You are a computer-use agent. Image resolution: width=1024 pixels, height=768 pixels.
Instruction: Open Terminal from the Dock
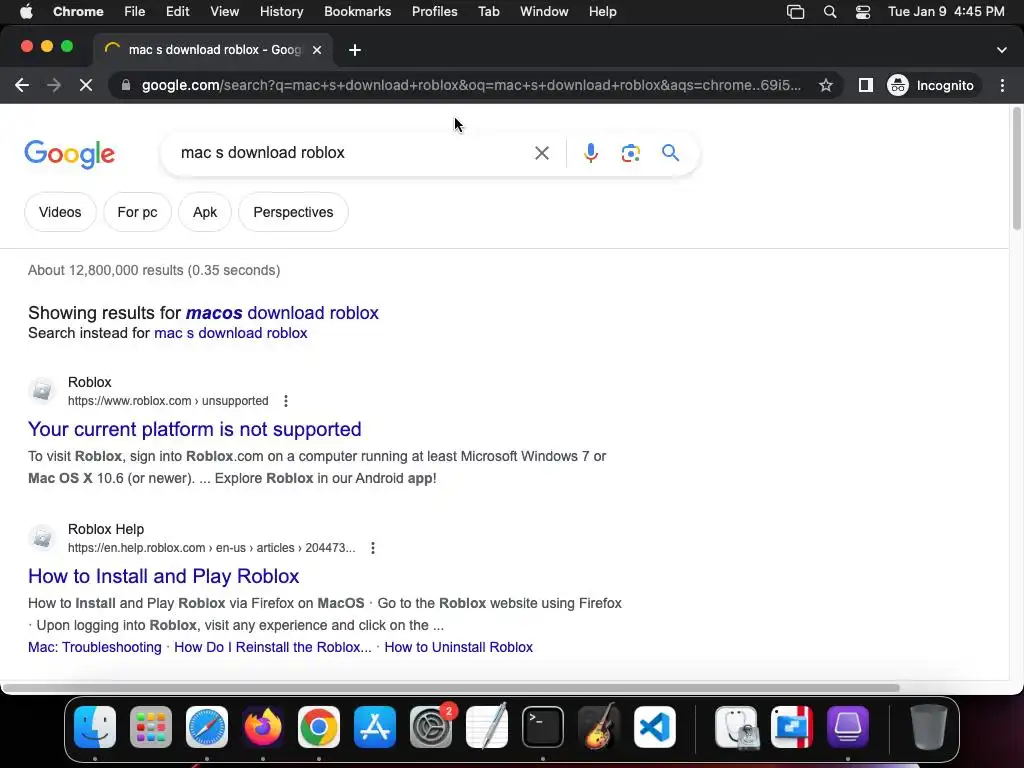pyautogui.click(x=543, y=727)
